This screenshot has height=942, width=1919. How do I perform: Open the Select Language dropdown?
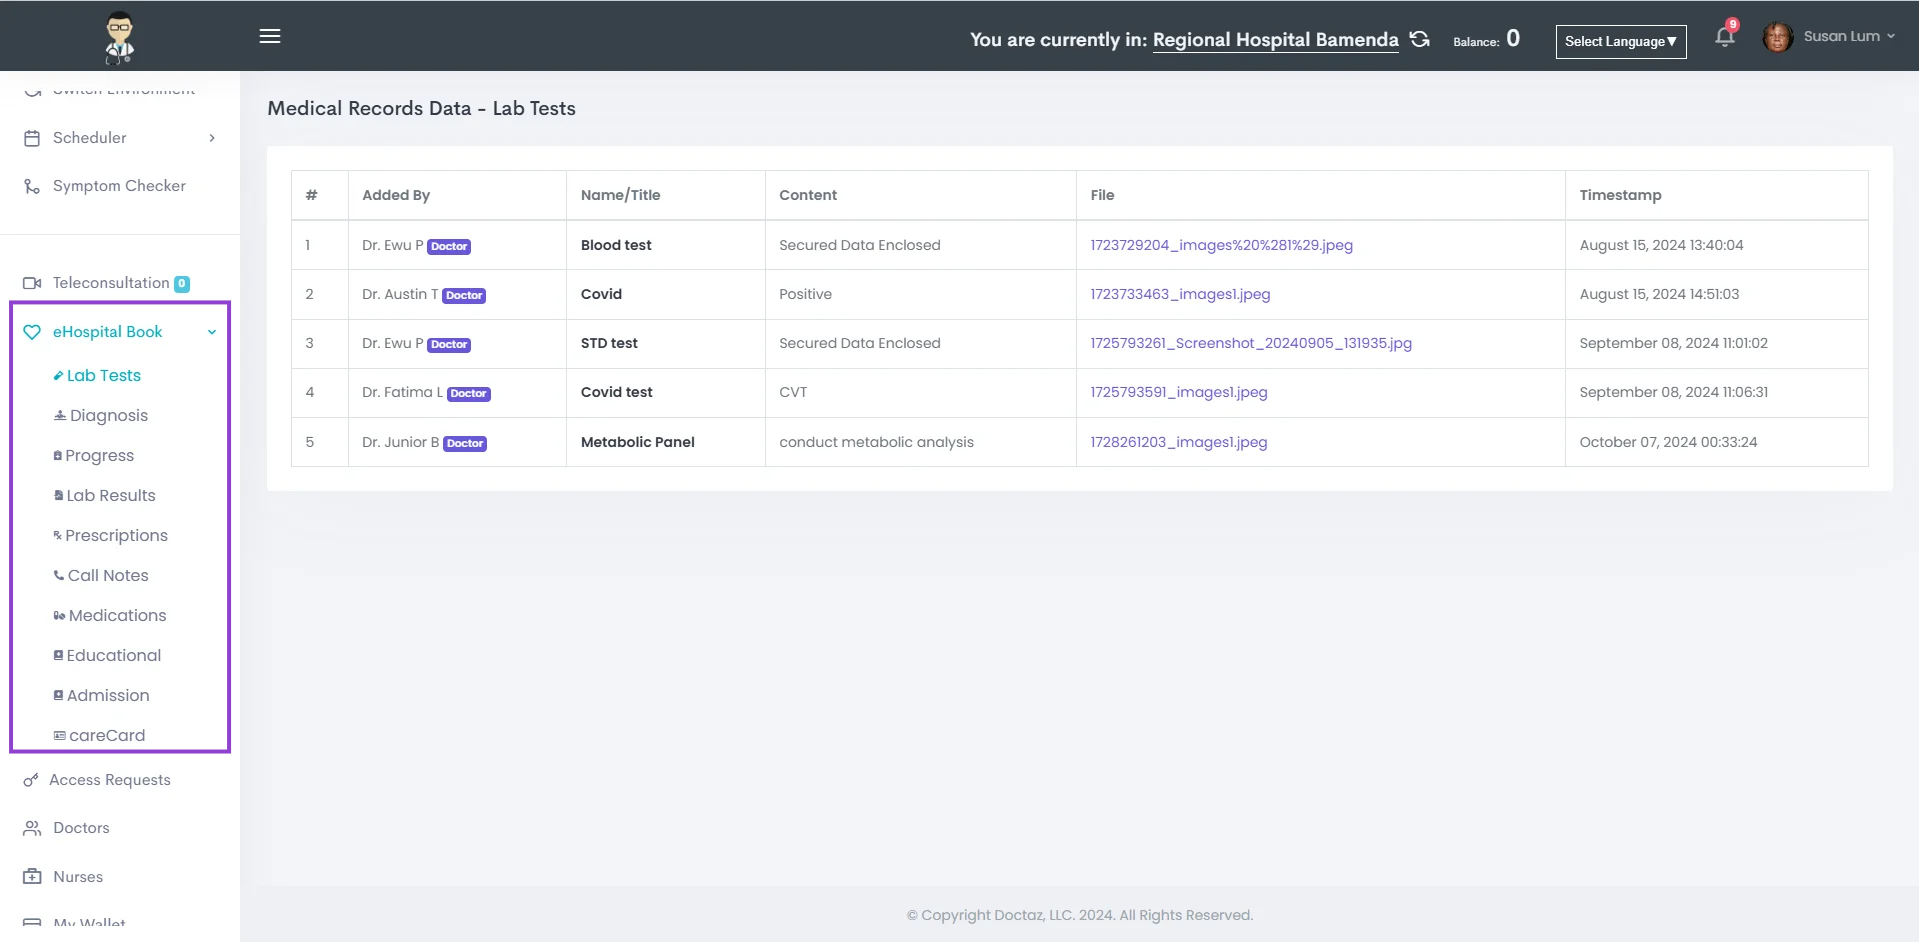(1620, 41)
